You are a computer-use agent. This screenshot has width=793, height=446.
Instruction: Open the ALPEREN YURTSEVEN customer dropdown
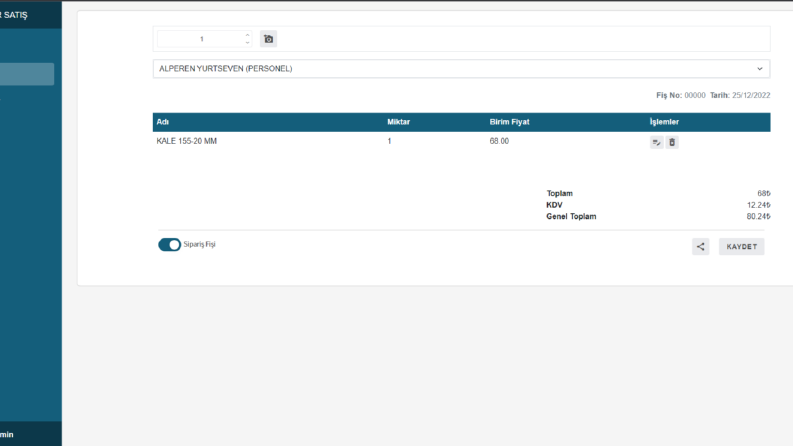(x=461, y=69)
